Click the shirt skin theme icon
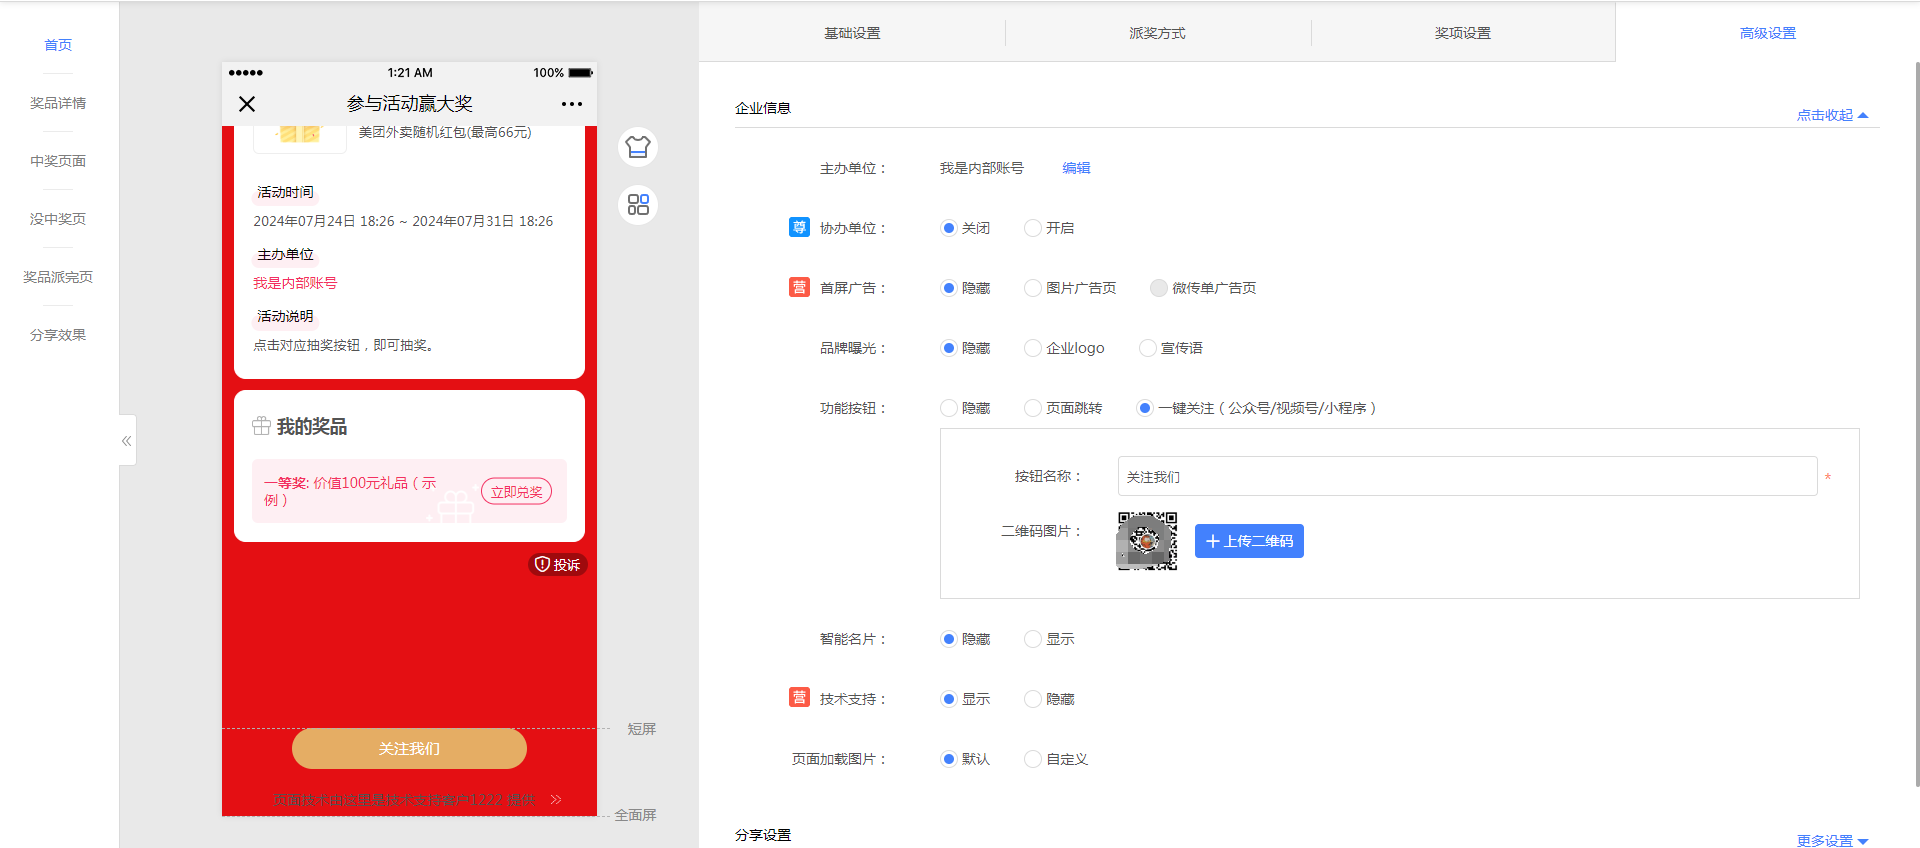Screen dimensions: 1920x848 (x=638, y=147)
